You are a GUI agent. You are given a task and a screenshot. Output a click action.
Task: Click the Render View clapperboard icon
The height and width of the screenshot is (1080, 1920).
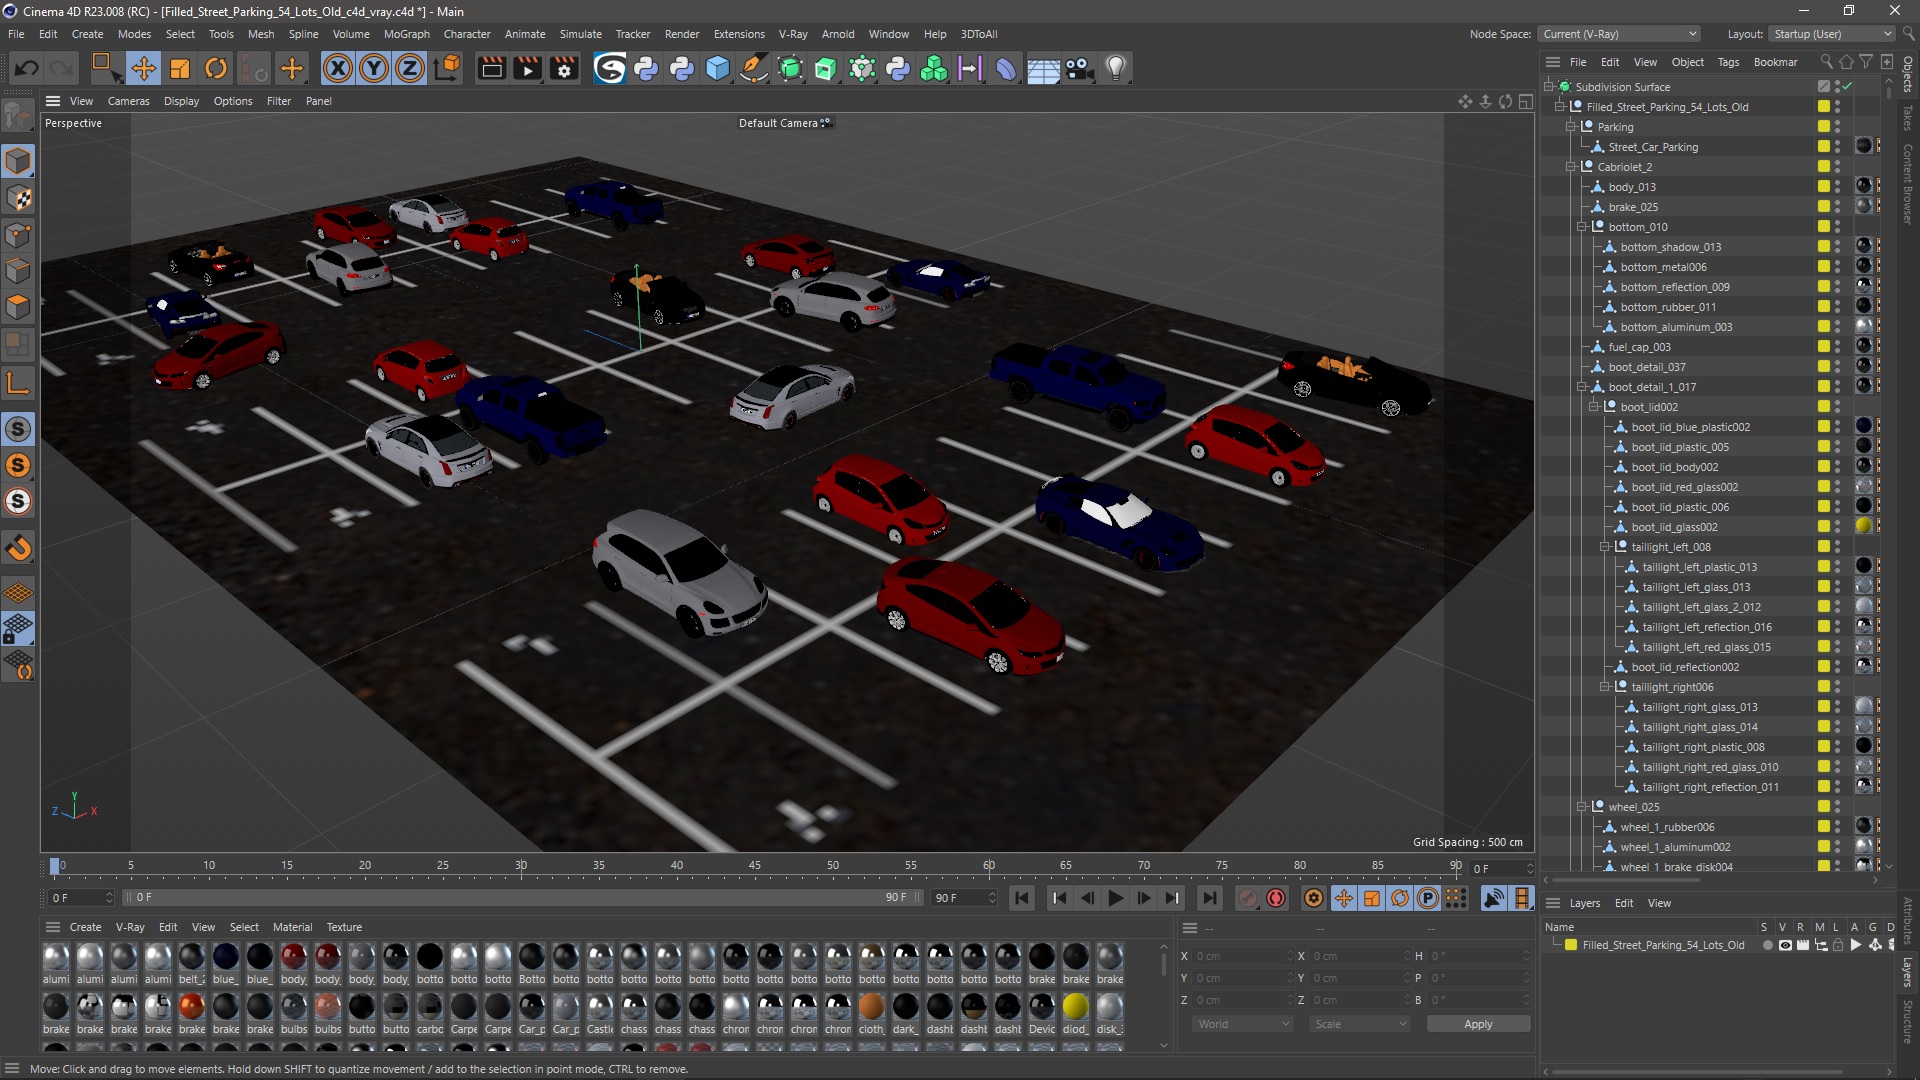(x=491, y=68)
